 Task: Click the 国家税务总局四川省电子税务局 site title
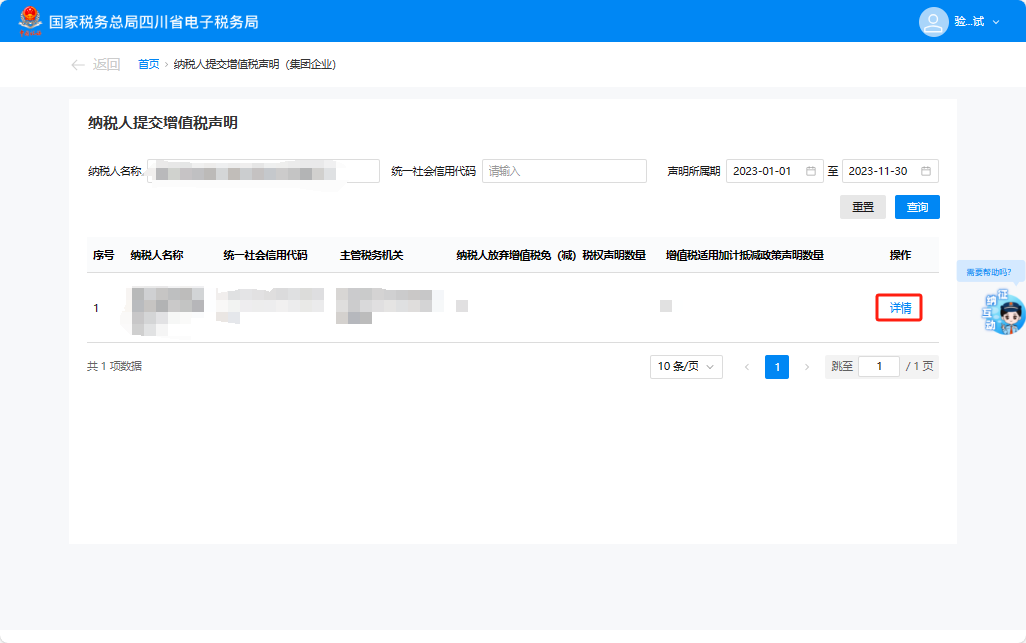[154, 22]
